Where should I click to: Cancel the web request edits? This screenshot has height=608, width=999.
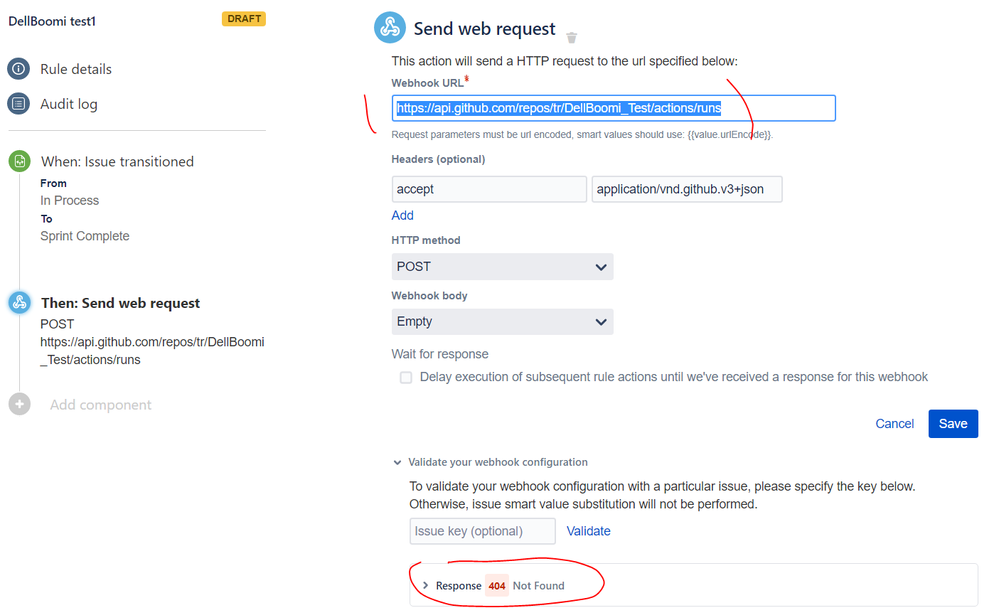point(895,424)
